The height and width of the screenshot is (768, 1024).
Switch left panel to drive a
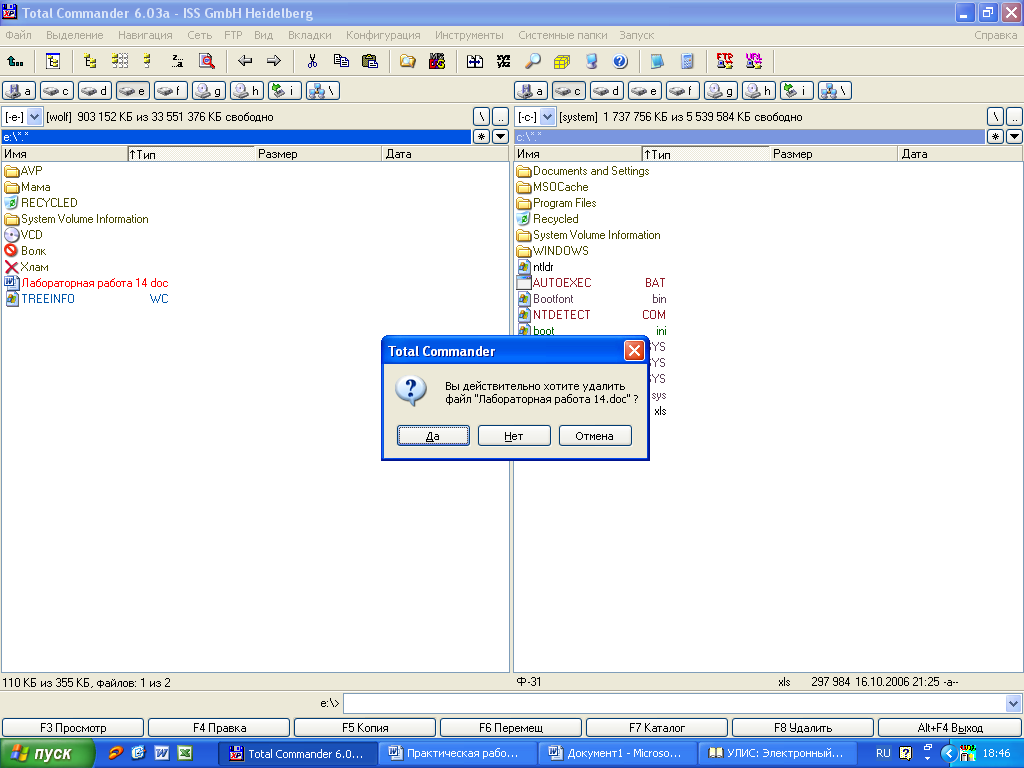[x=19, y=91]
